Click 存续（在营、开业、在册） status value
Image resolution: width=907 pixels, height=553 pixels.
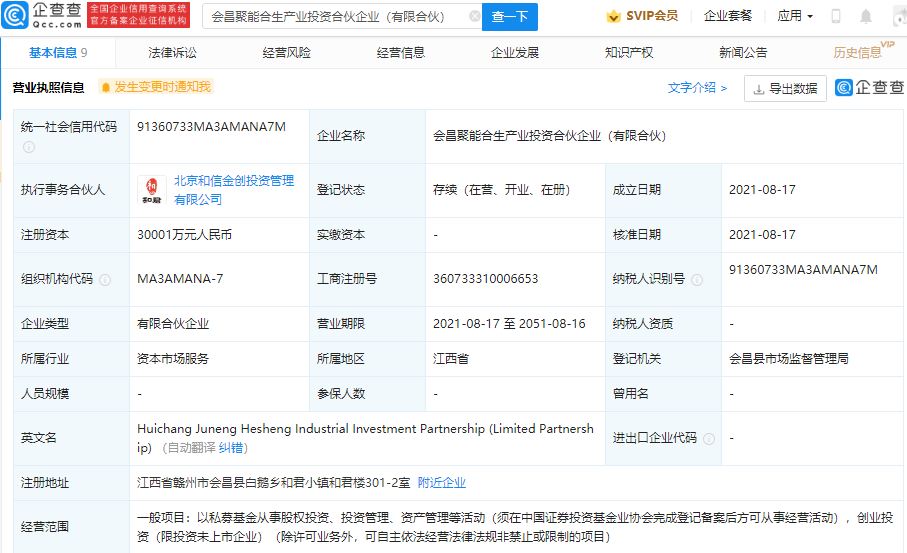coord(502,190)
